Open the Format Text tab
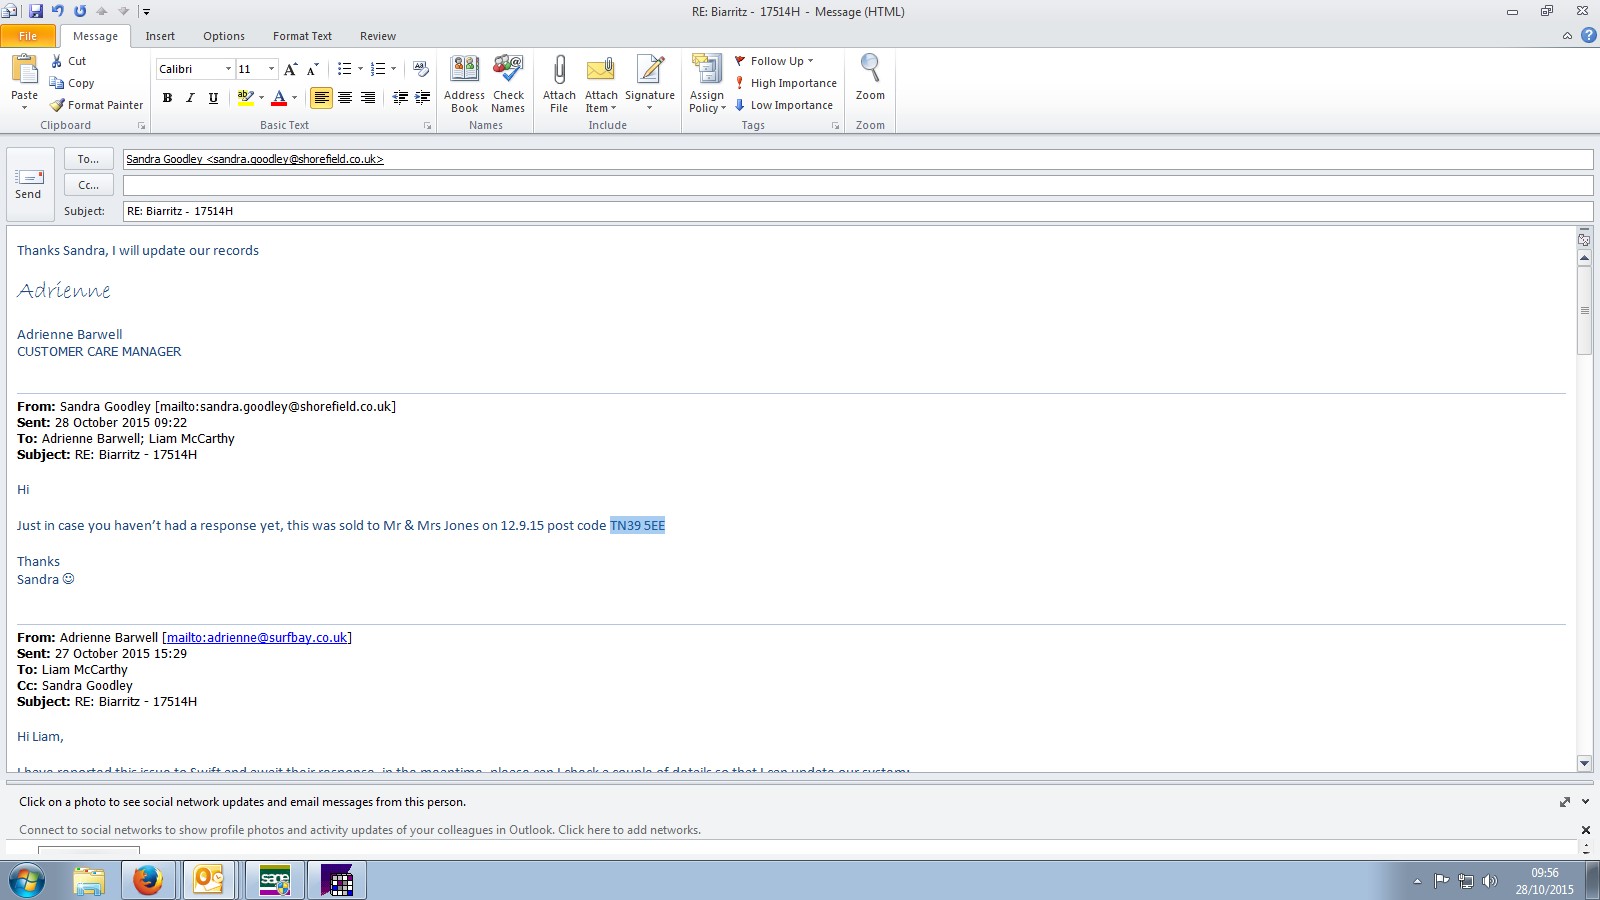 pos(302,36)
